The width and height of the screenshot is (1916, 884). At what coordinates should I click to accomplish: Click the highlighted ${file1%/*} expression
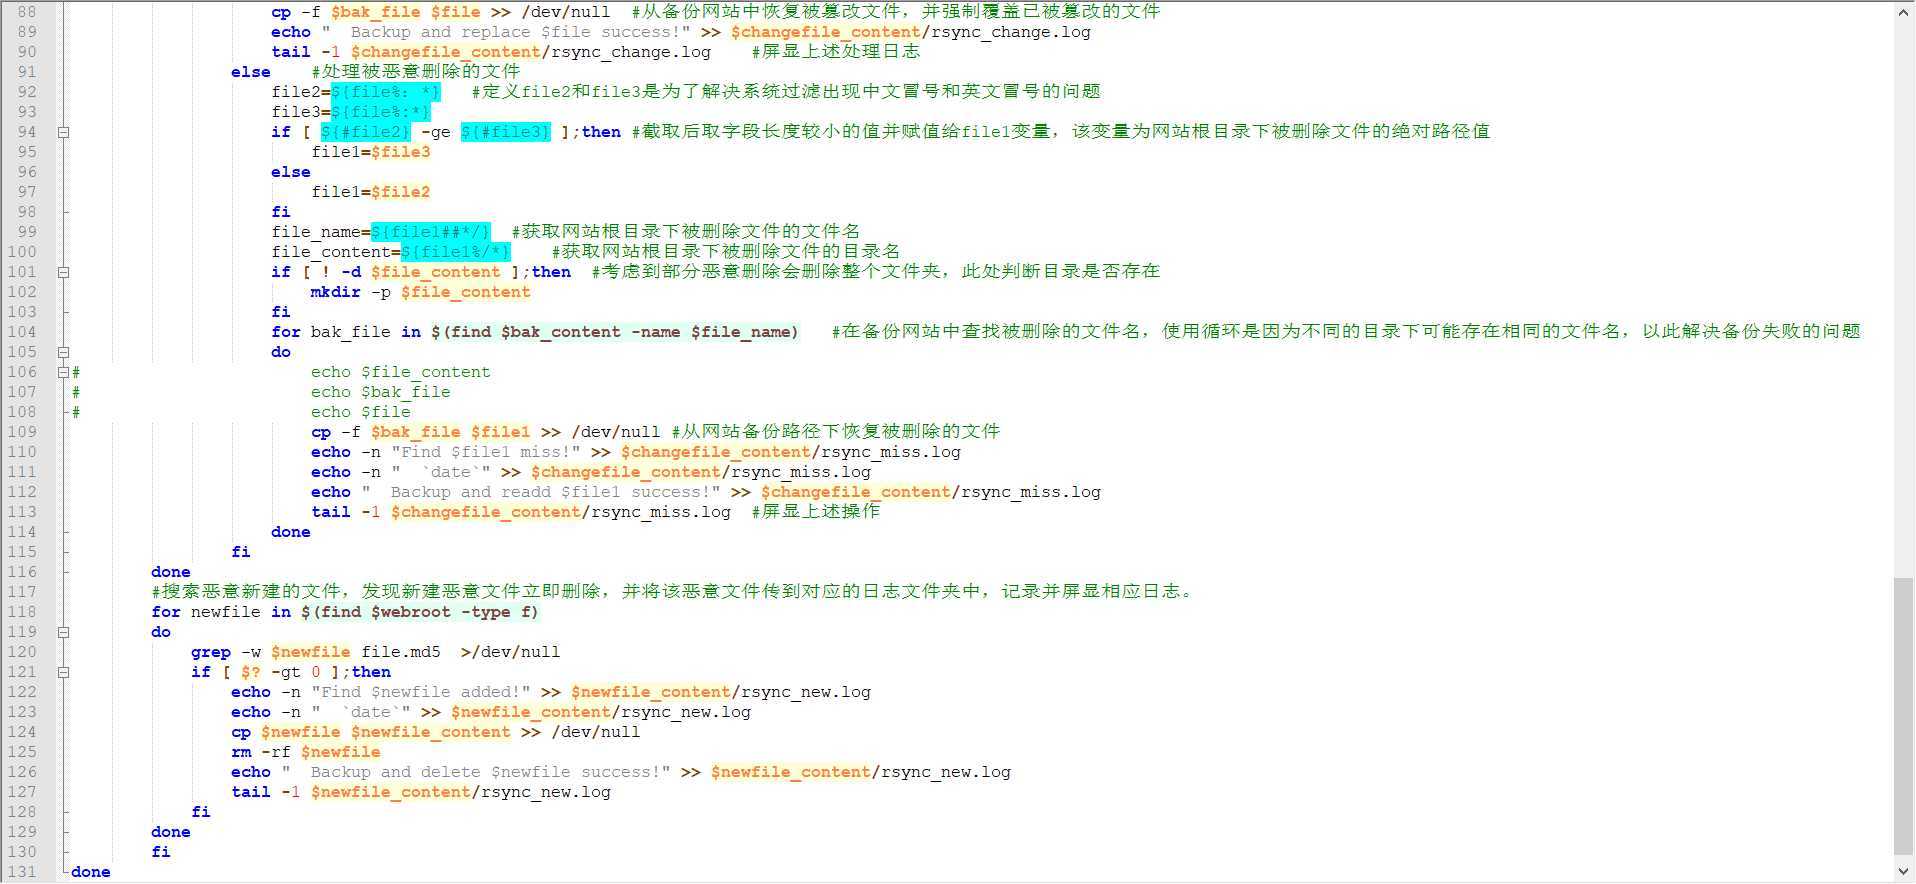tap(456, 252)
